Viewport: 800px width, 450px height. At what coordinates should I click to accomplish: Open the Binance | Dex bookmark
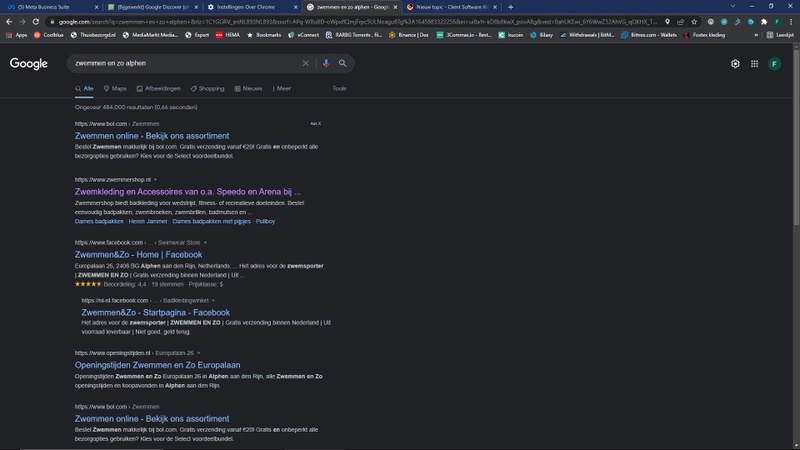[409, 35]
